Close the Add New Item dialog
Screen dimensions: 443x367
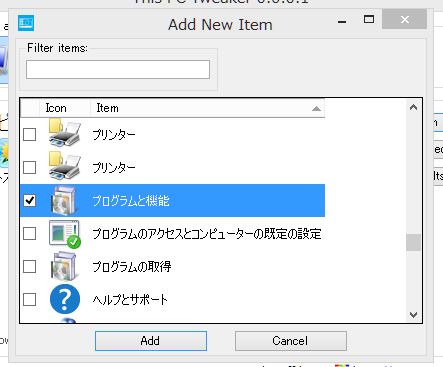[404, 19]
